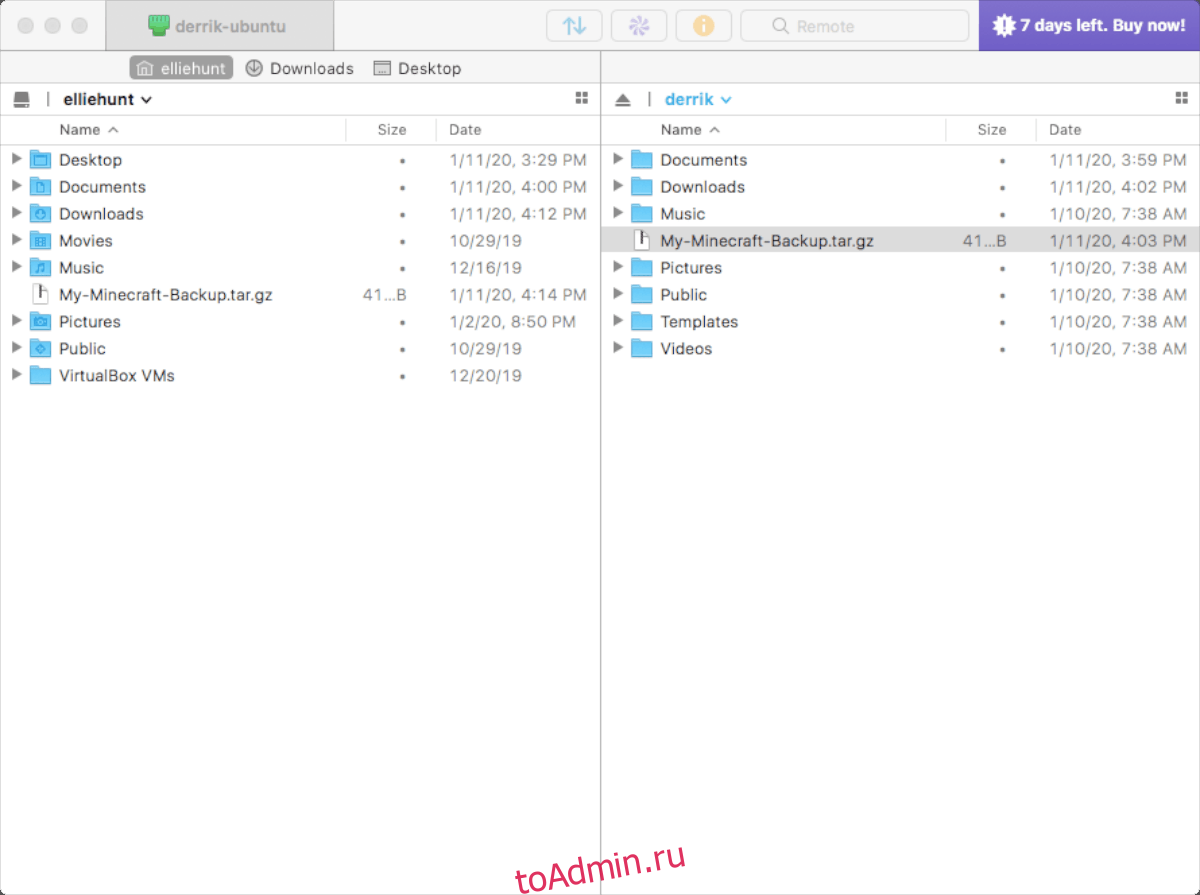Open the Downloads favorite in the bar
1200x895 pixels.
coord(300,68)
